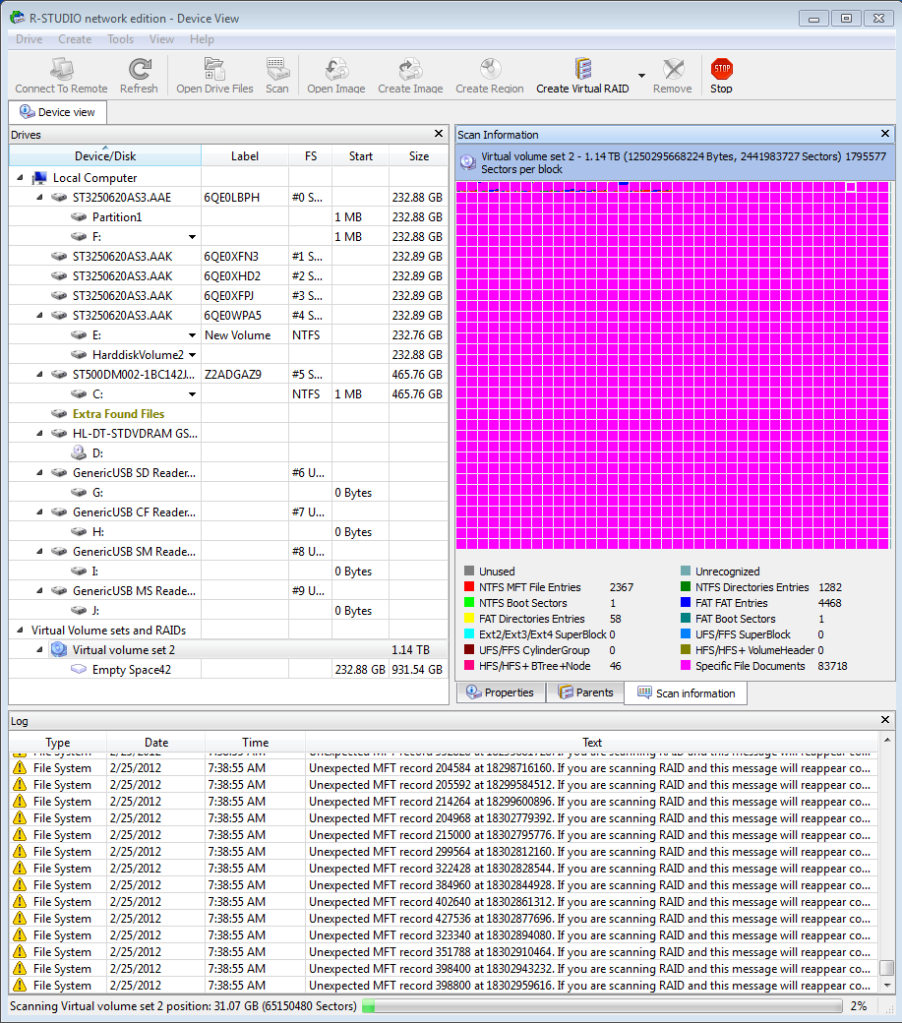Open the dropdown arrow beside F:
902x1023 pixels.
[192, 237]
